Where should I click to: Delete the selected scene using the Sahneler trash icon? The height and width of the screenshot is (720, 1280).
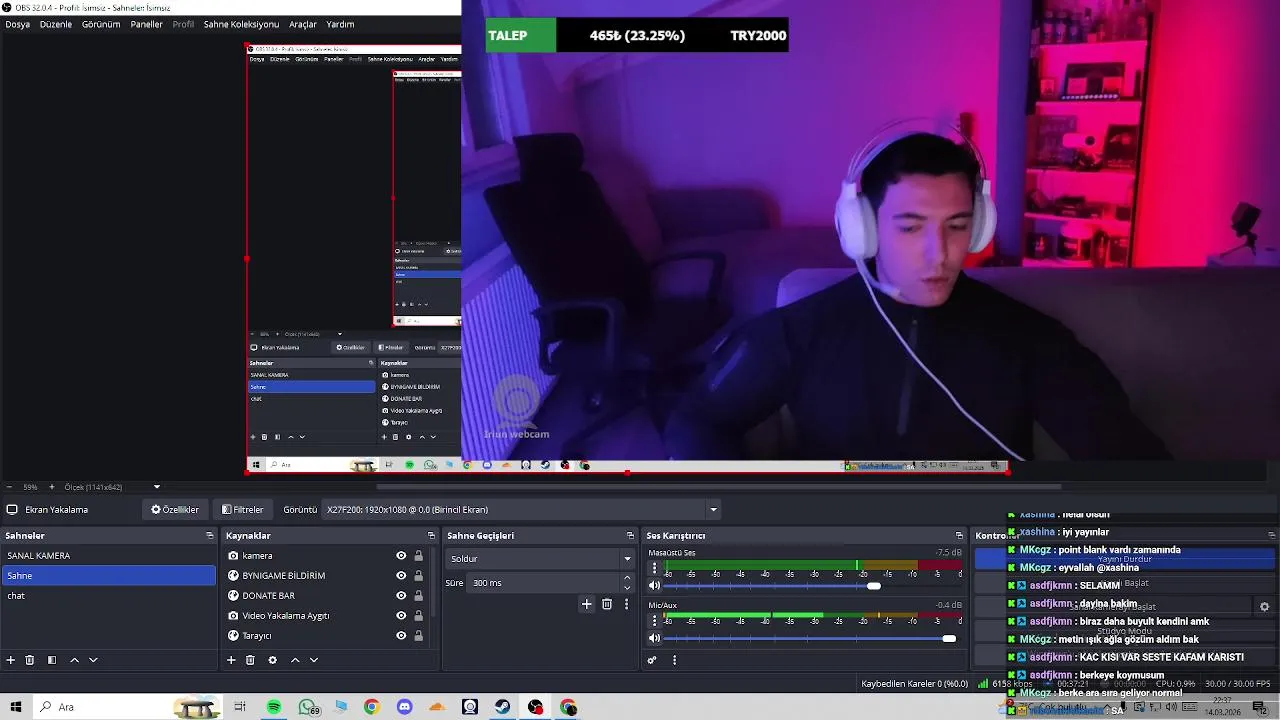30,660
